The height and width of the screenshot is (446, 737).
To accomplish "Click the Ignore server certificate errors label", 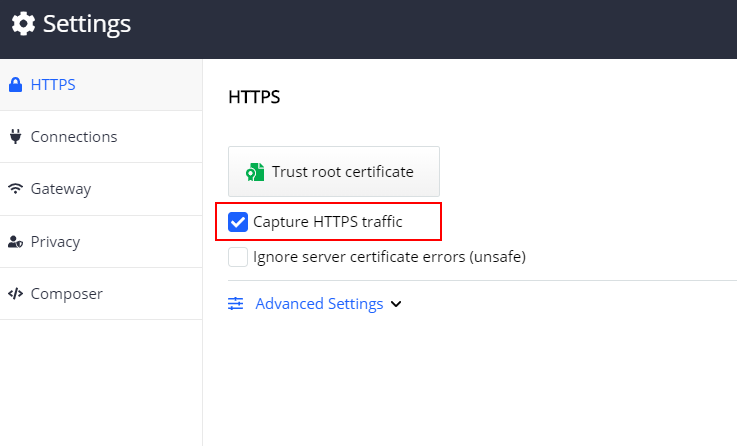I will coord(389,257).
